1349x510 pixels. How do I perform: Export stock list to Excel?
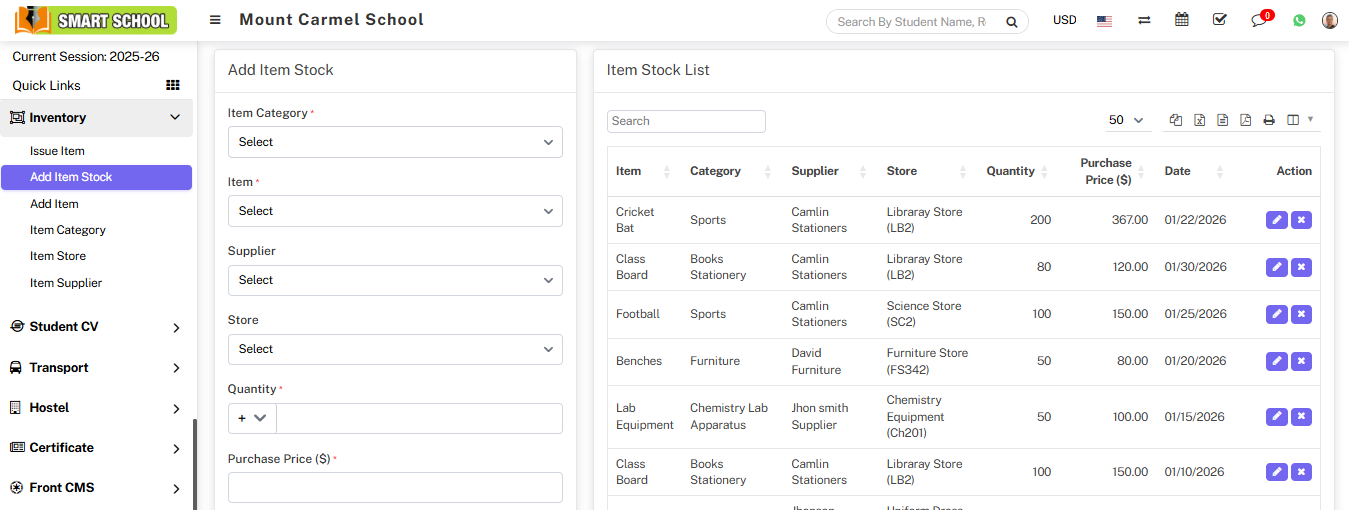pos(1199,120)
